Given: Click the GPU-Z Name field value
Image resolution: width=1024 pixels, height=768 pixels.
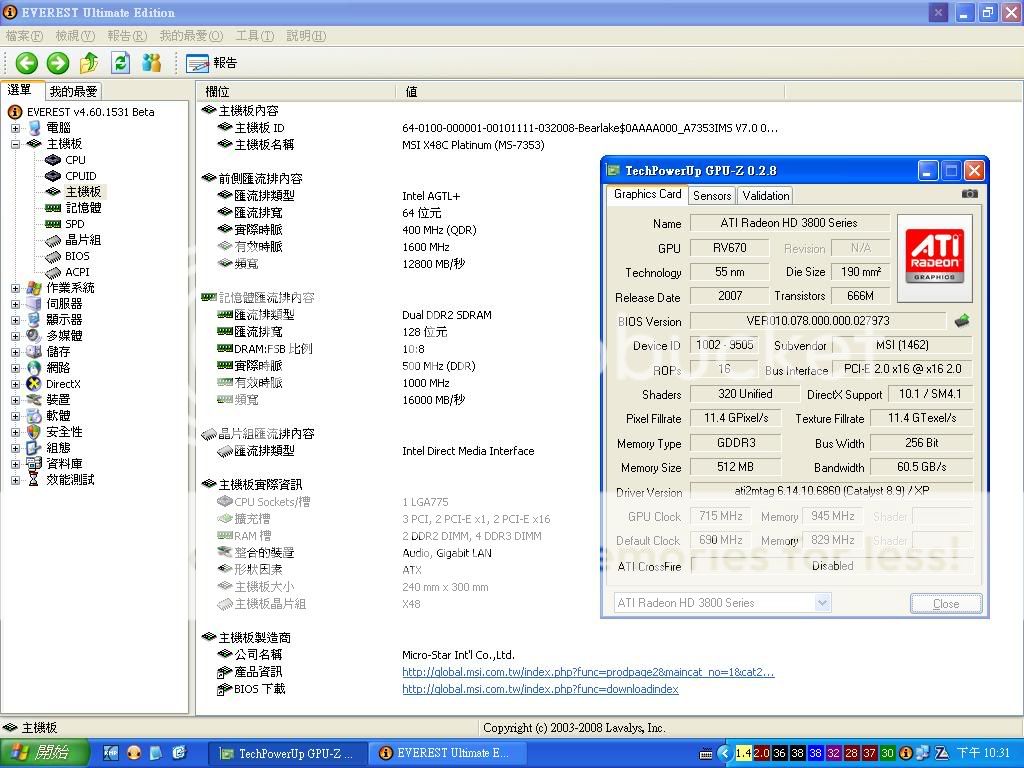Looking at the screenshot, I should [x=790, y=223].
